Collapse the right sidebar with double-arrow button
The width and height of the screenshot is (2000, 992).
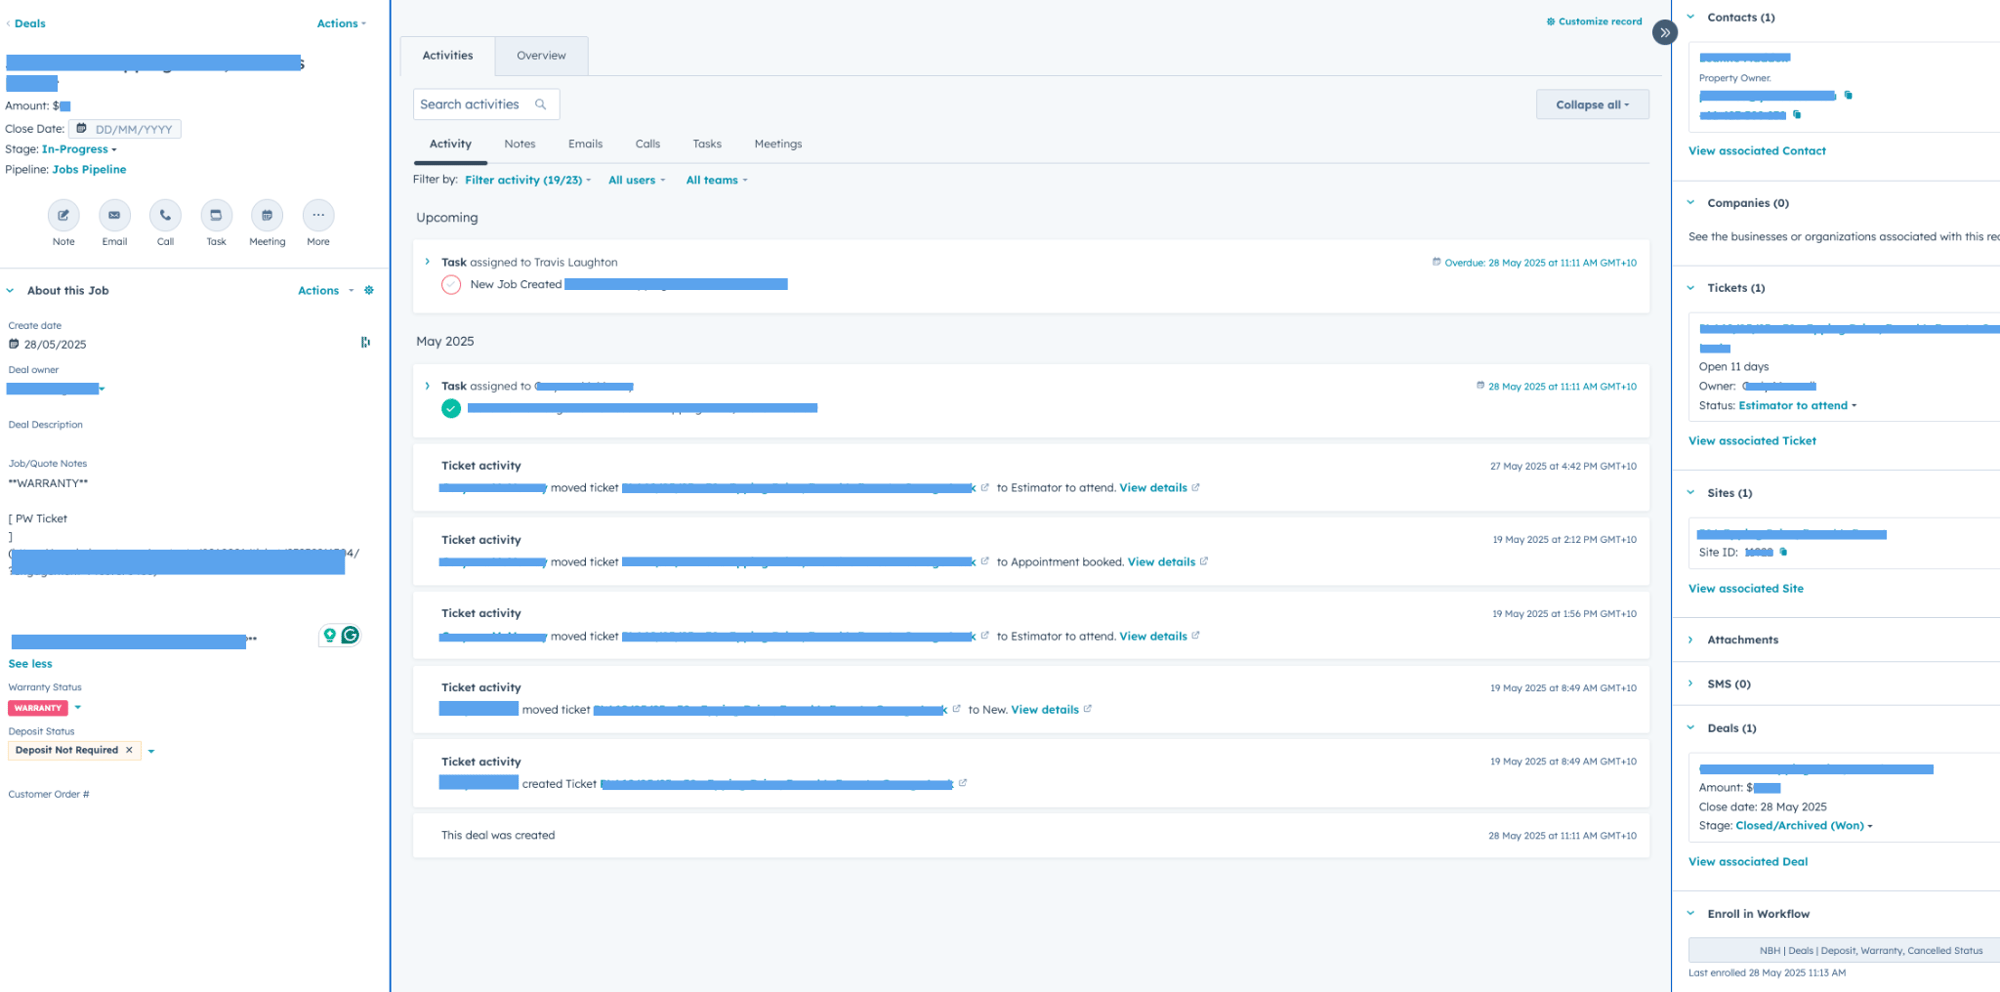pyautogui.click(x=1664, y=32)
